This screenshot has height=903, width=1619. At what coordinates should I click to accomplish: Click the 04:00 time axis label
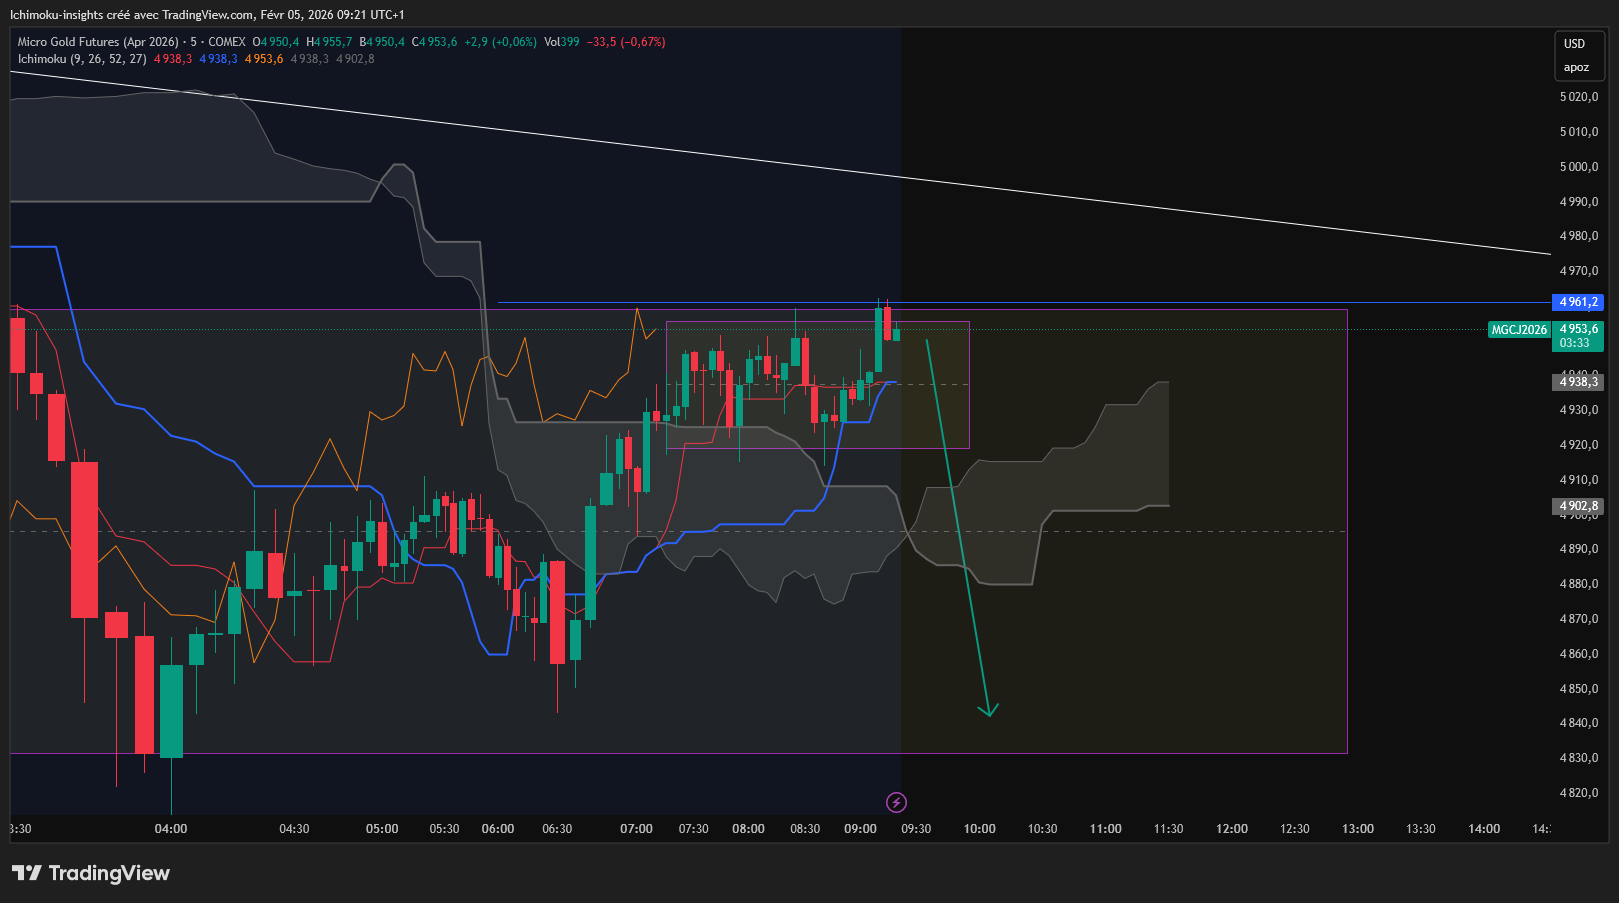tap(171, 829)
